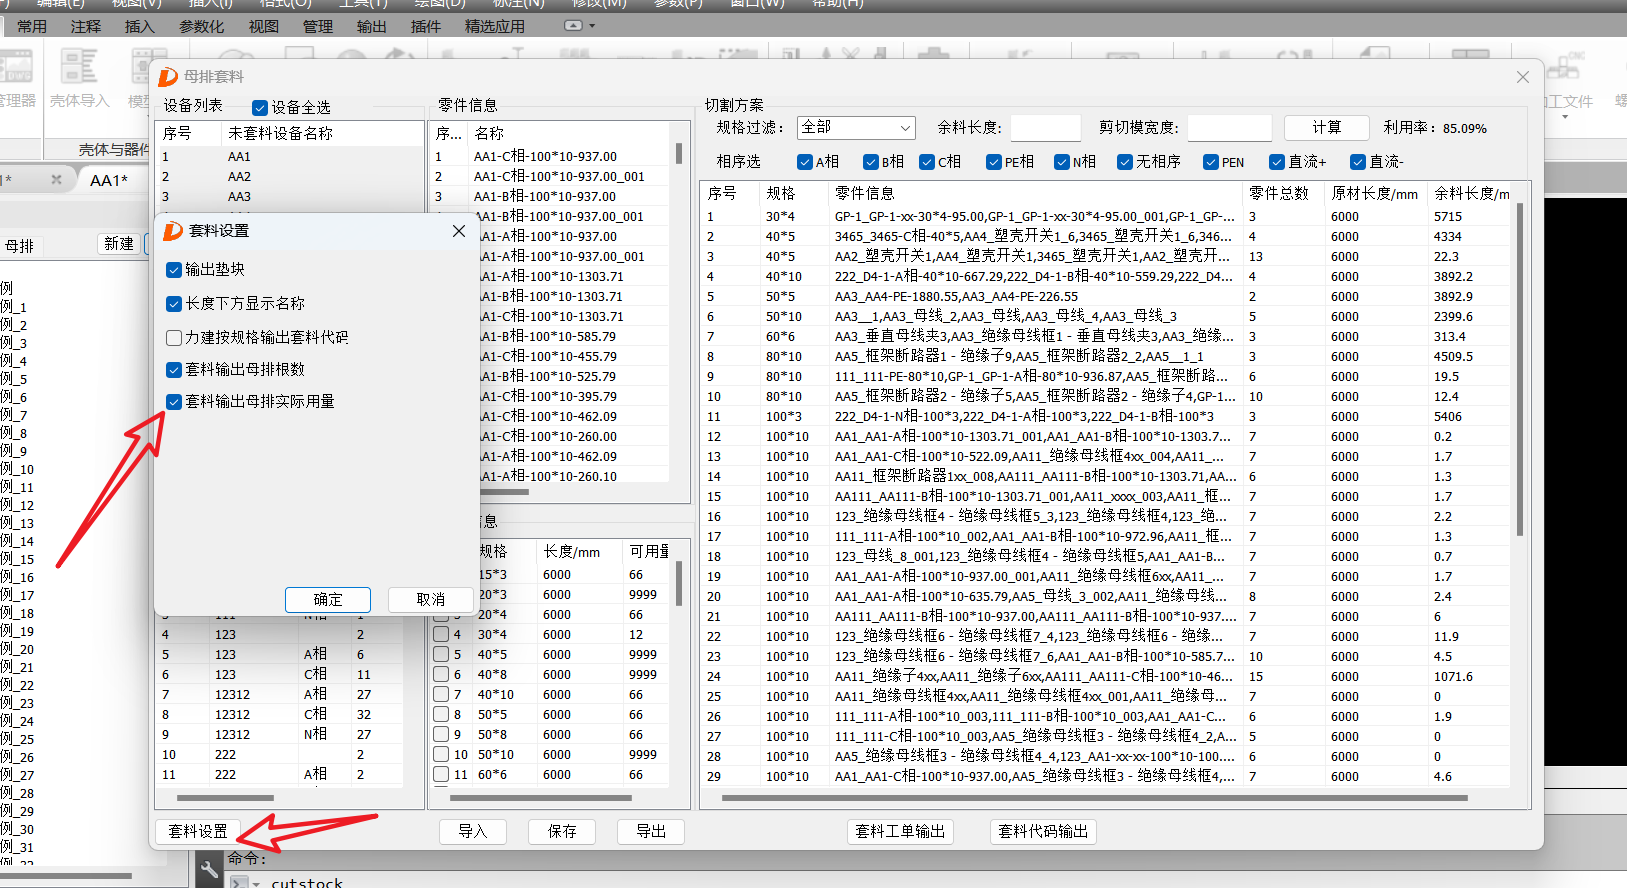This screenshot has width=1627, height=888.
Task: Click the 余料长度 input field
Action: [x=1045, y=128]
